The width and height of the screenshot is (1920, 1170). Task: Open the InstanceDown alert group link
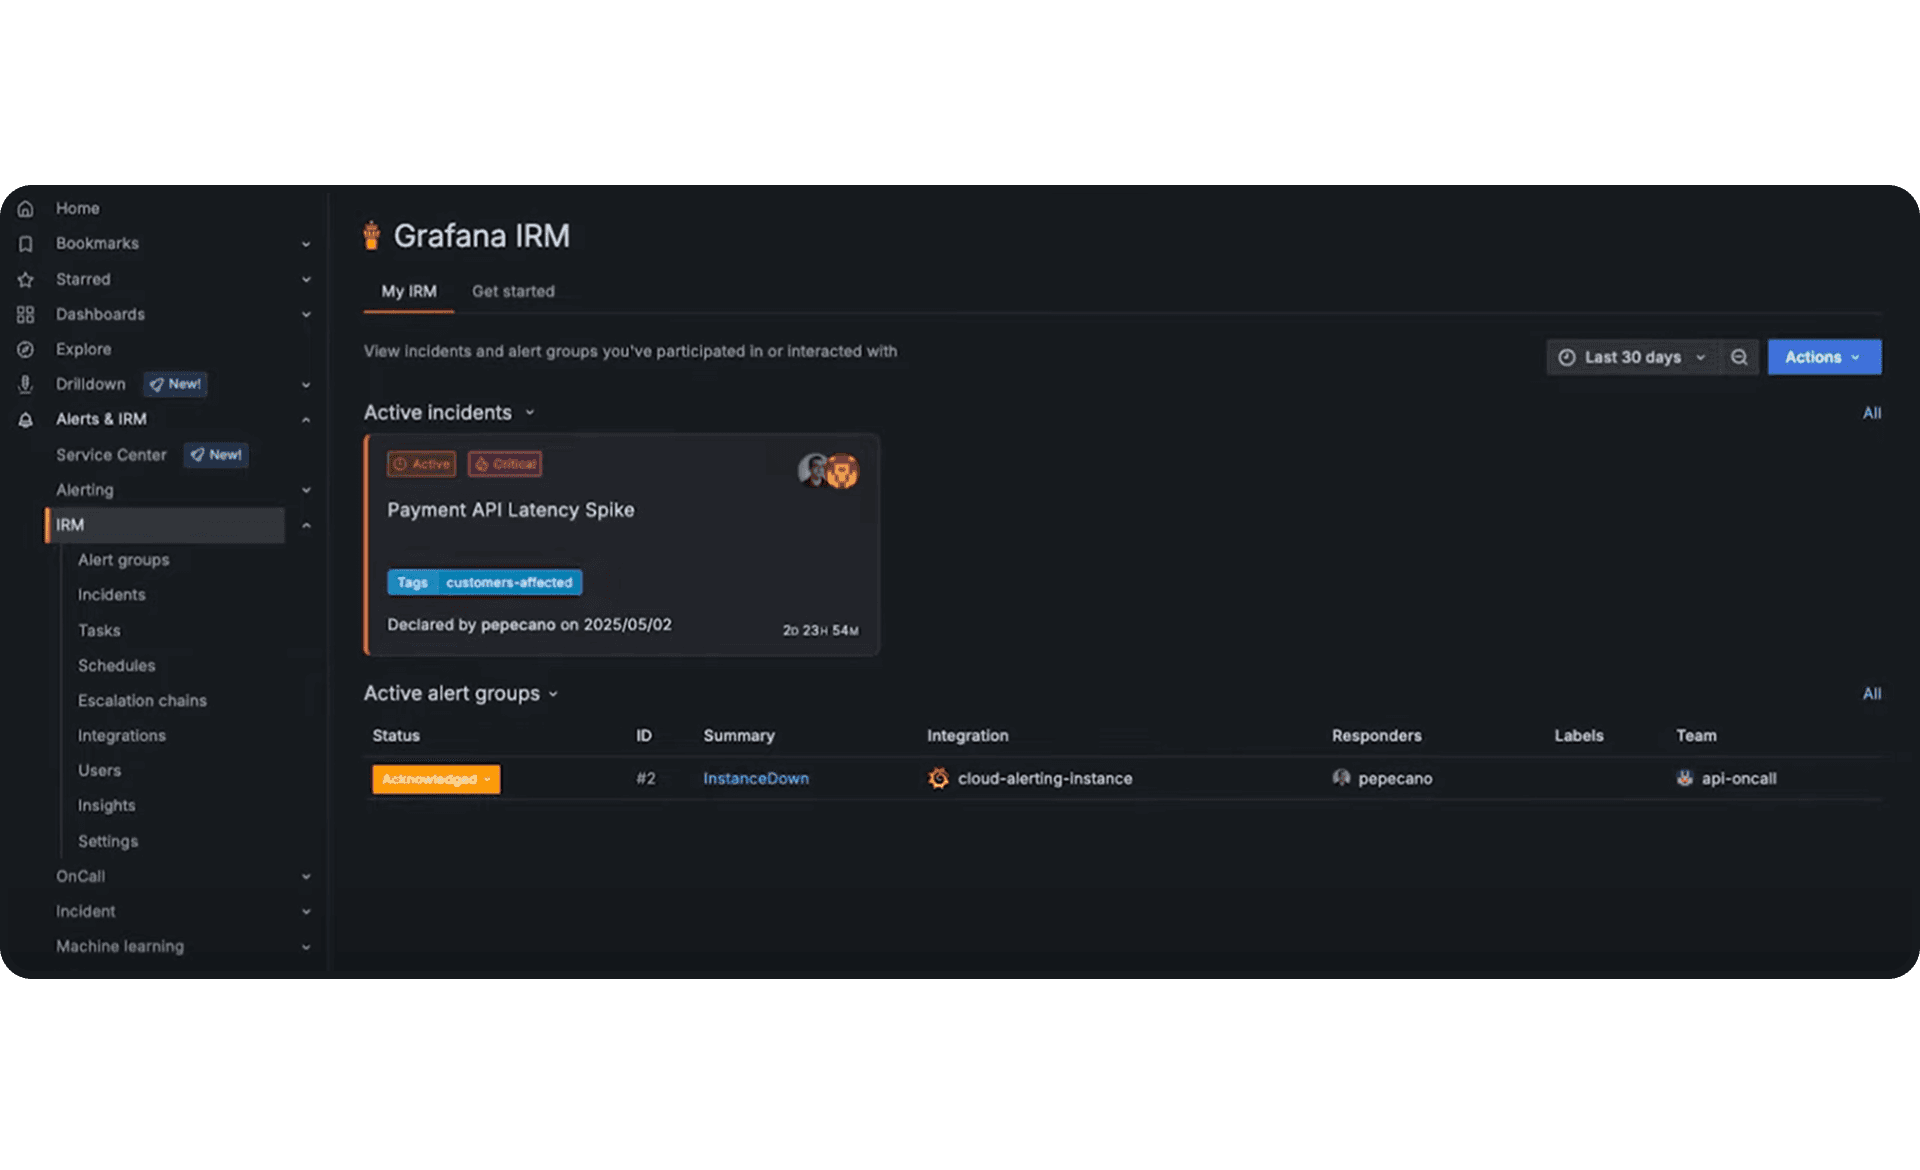755,779
